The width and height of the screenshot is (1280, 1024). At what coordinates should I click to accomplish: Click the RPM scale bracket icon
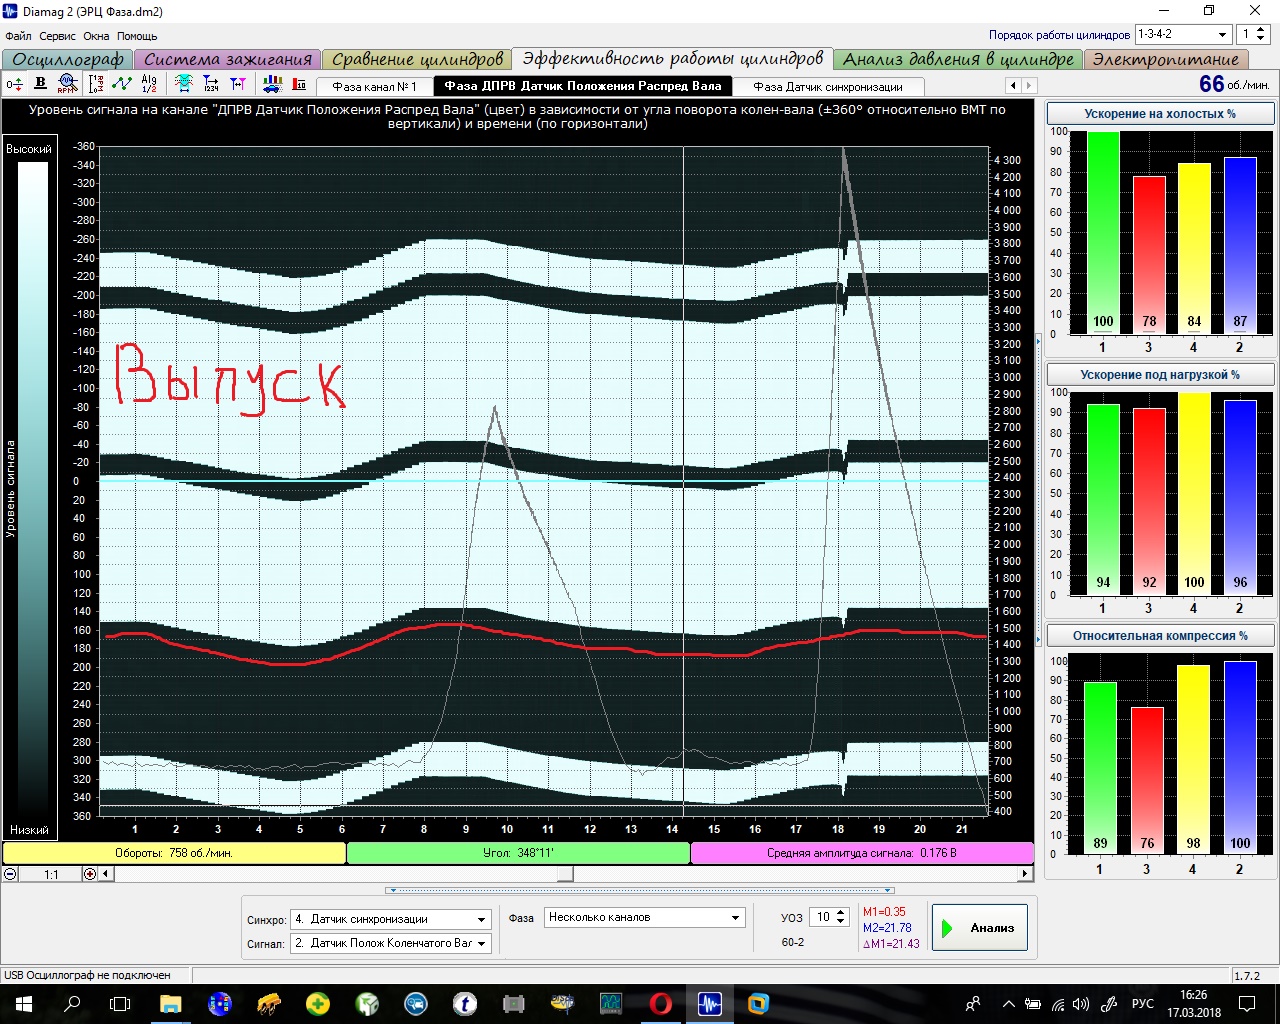pyautogui.click(x=96, y=84)
